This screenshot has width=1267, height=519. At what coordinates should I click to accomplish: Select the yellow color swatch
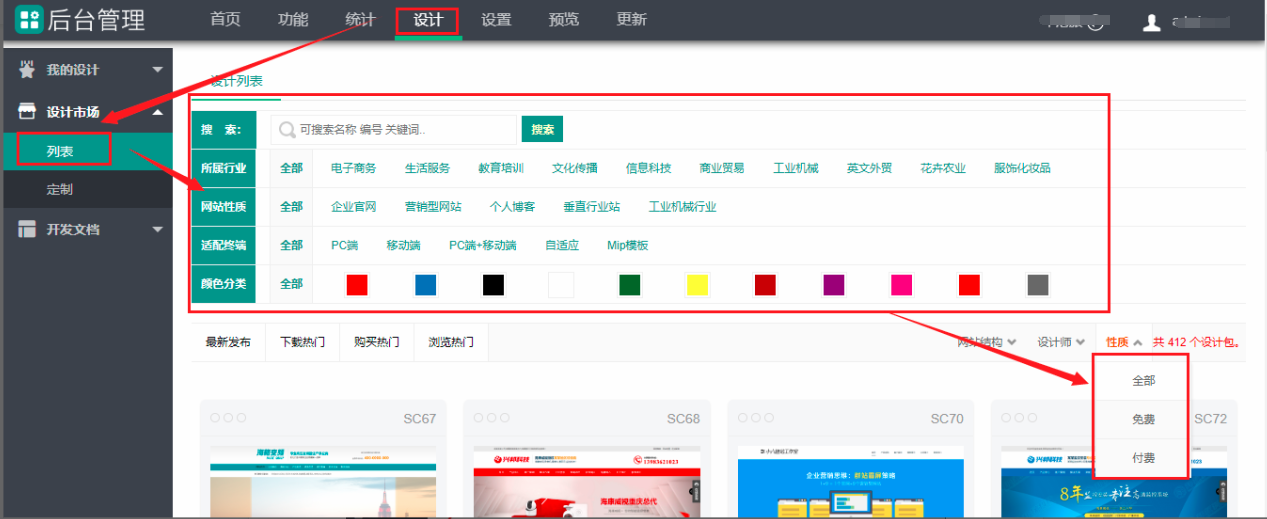point(697,285)
